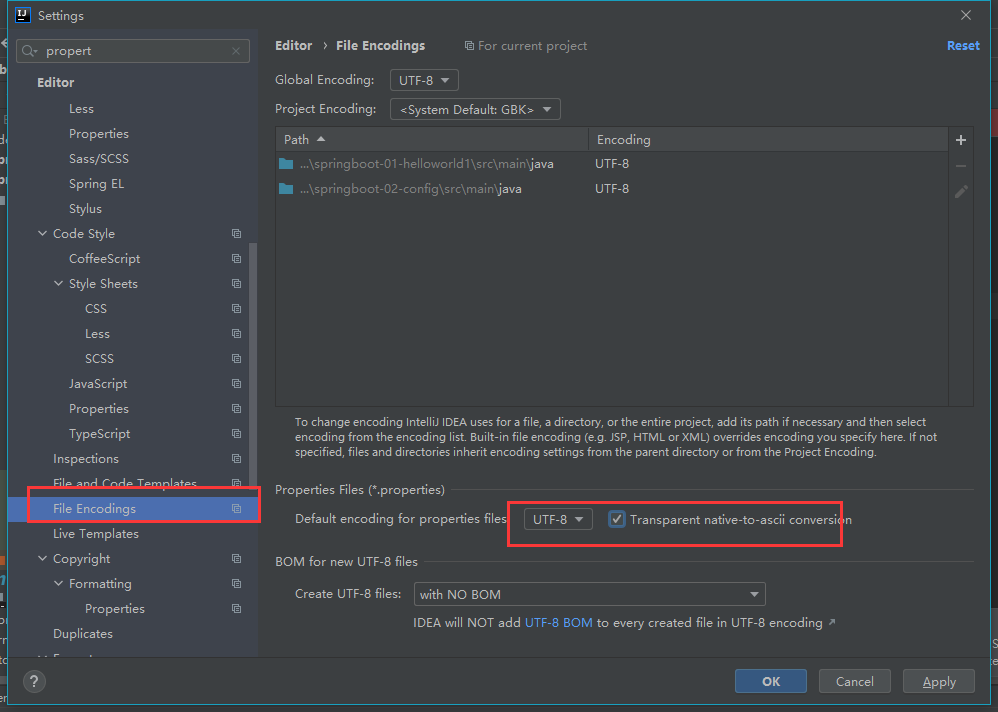This screenshot has height=712, width=998.
Task: Click the OK button
Action: click(x=771, y=681)
